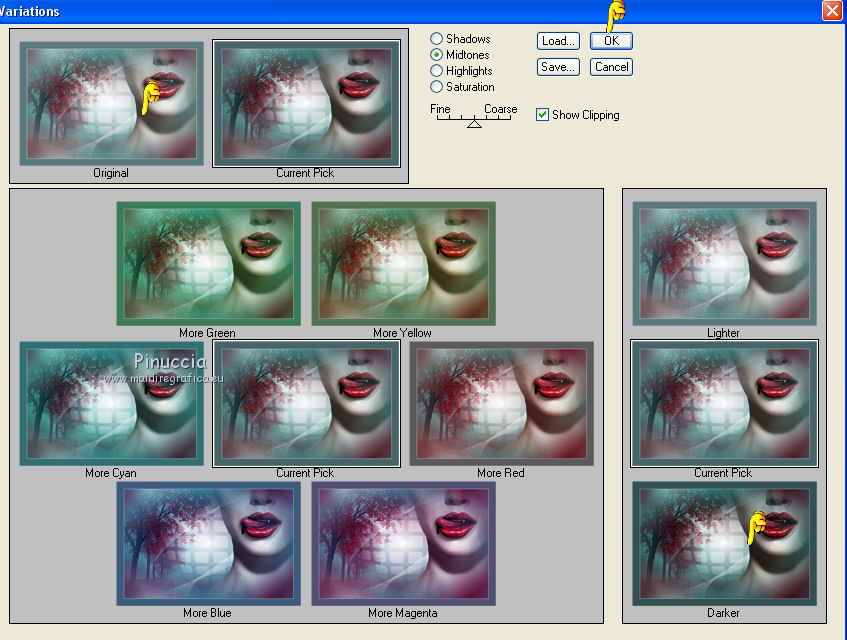The image size is (847, 640).
Task: Close the Variations dialog window
Action: point(832,10)
